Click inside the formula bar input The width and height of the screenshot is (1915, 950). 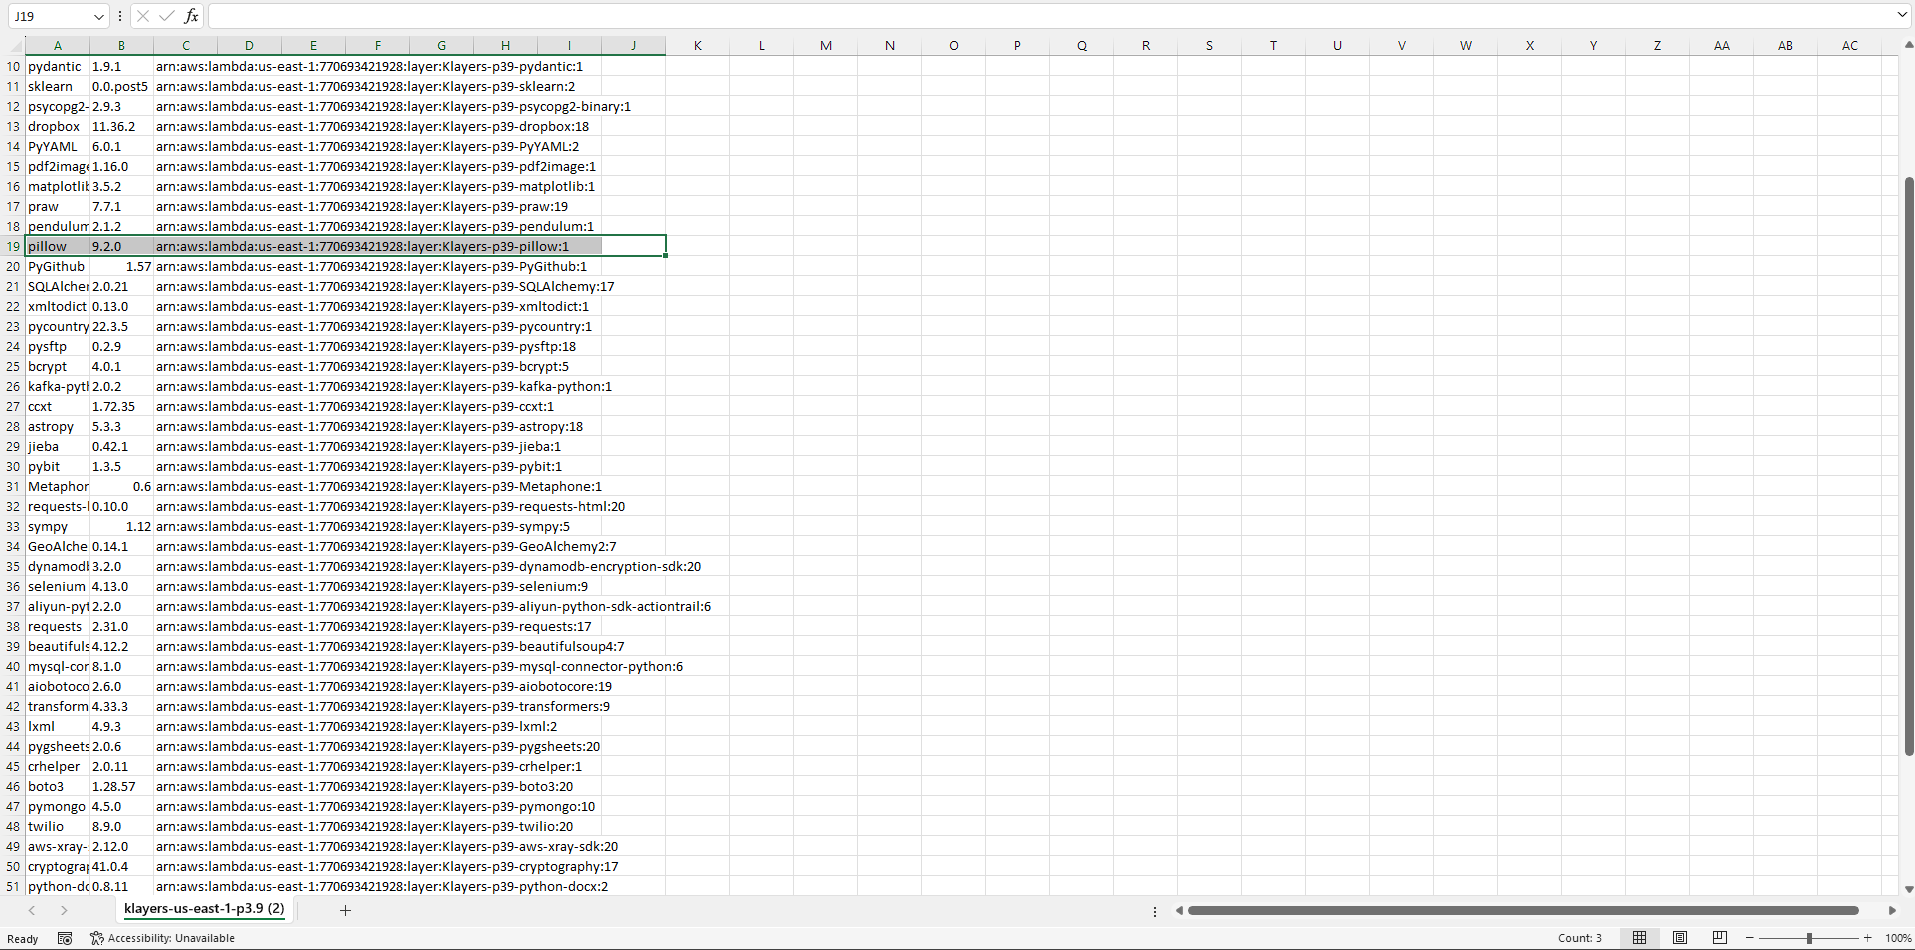tap(1050, 16)
